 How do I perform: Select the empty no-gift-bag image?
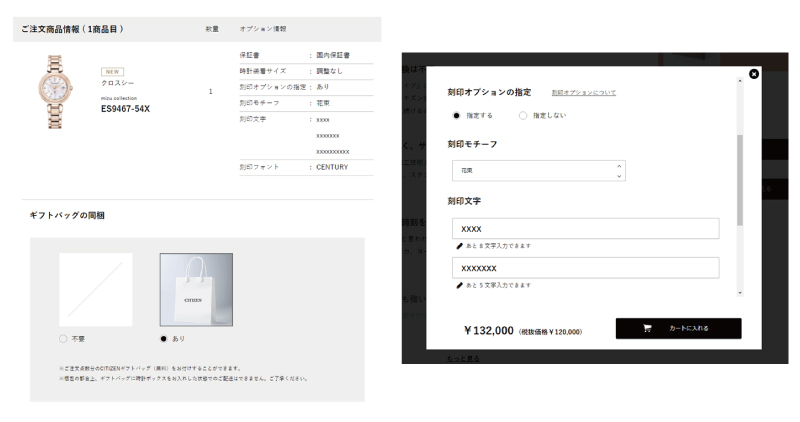click(96, 289)
